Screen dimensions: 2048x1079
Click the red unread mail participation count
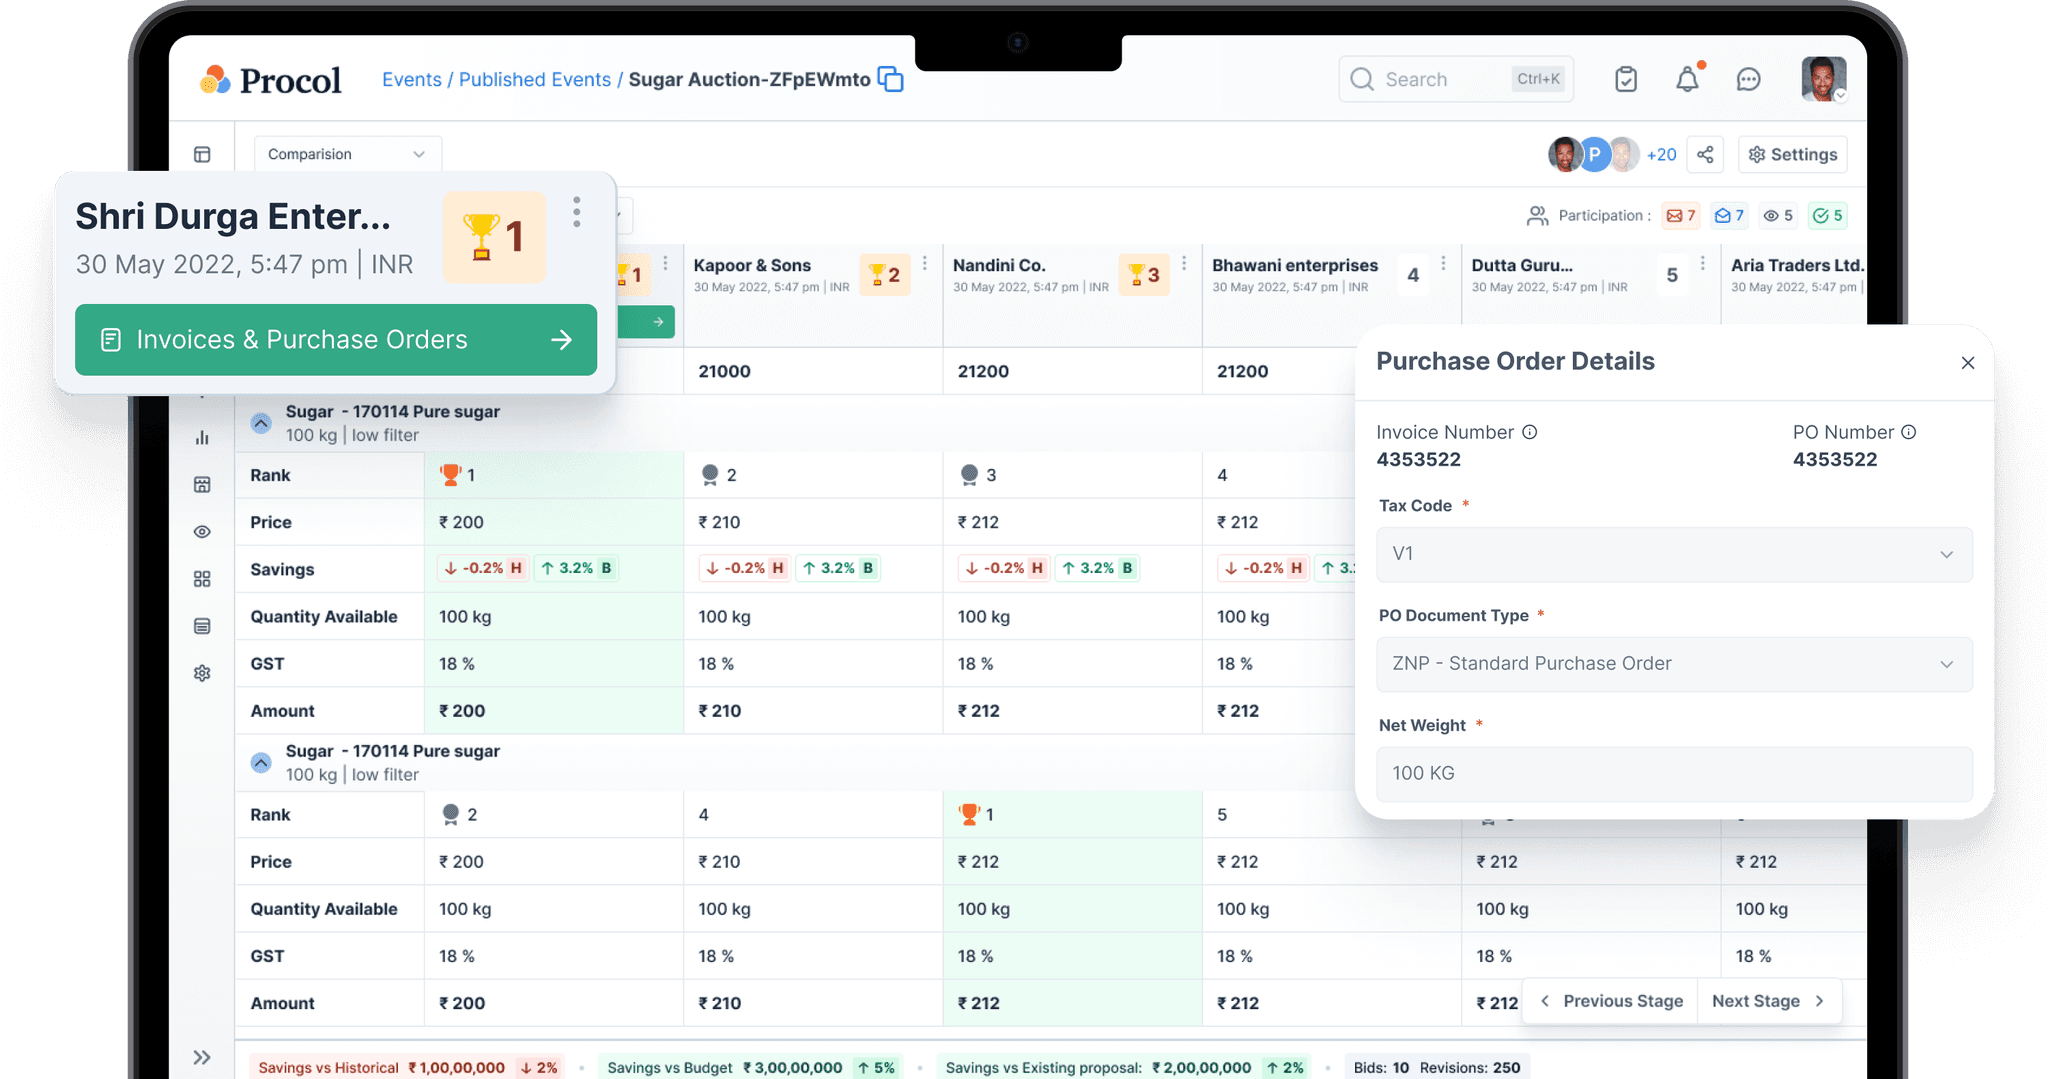pyautogui.click(x=1680, y=215)
